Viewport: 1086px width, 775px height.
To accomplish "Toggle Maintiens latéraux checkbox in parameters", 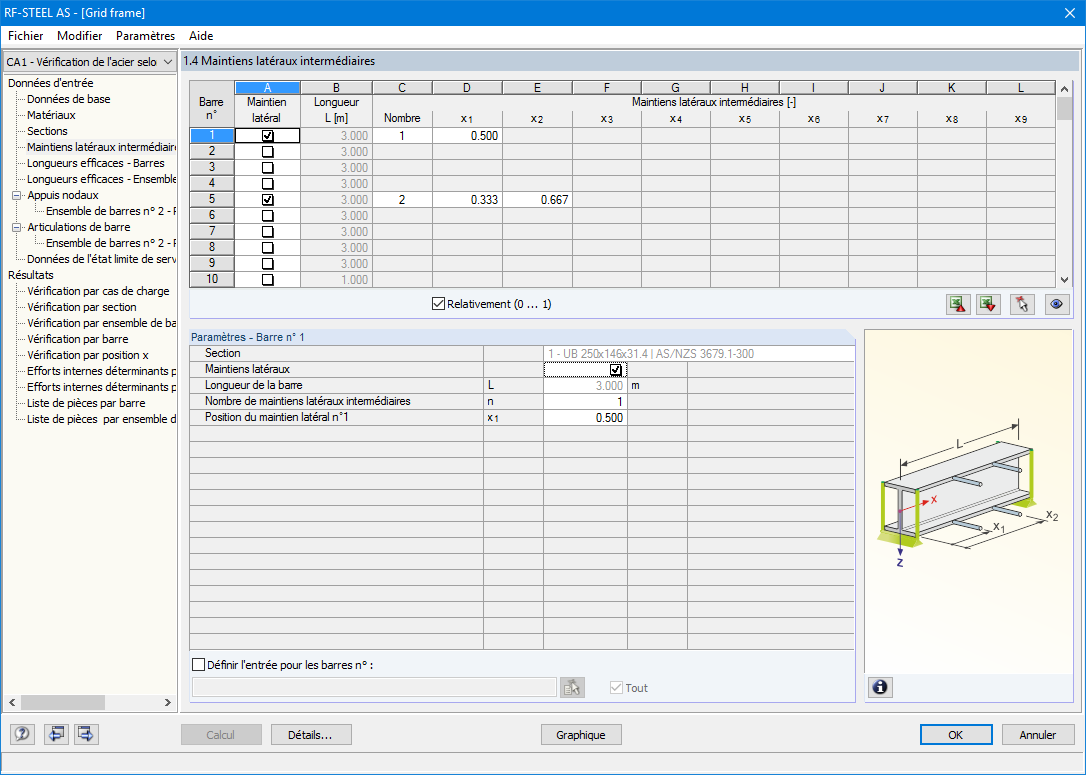I will click(616, 370).
